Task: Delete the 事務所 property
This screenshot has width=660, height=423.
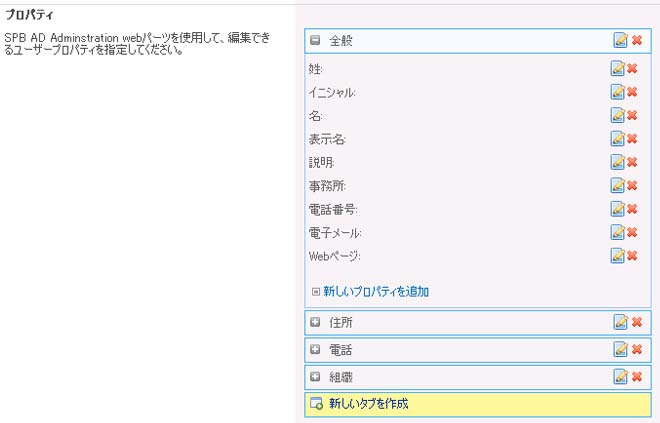Action: tap(632, 185)
